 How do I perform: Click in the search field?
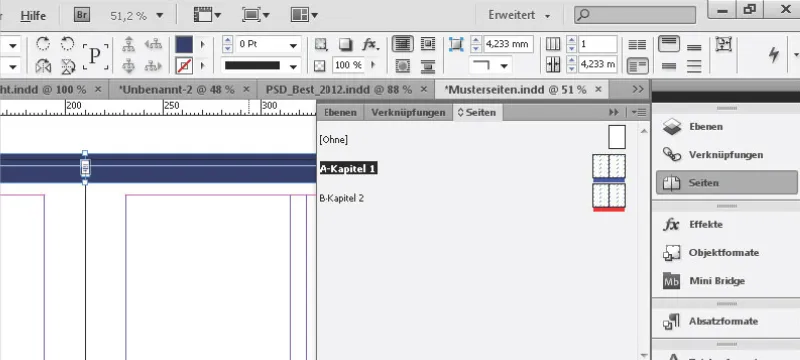pyautogui.click(x=635, y=15)
